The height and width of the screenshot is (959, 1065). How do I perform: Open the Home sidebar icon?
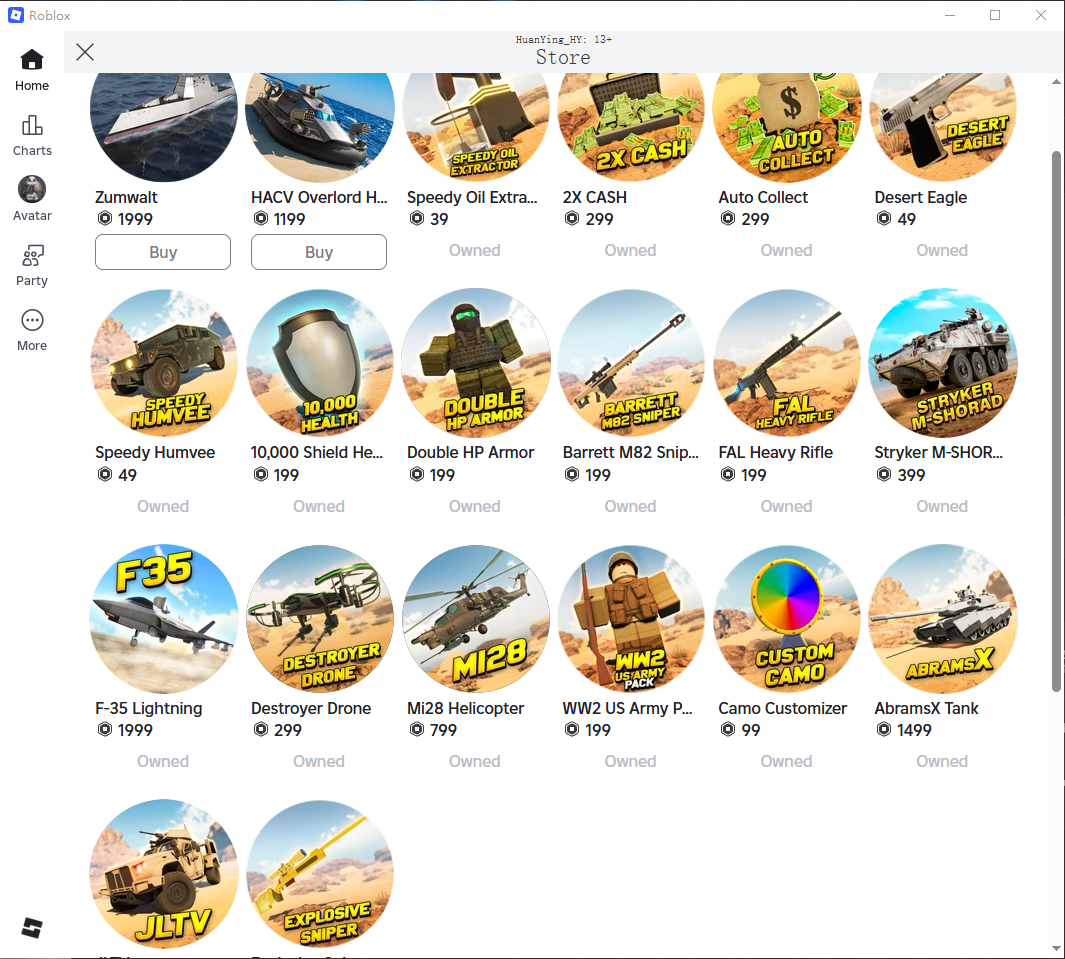(32, 70)
